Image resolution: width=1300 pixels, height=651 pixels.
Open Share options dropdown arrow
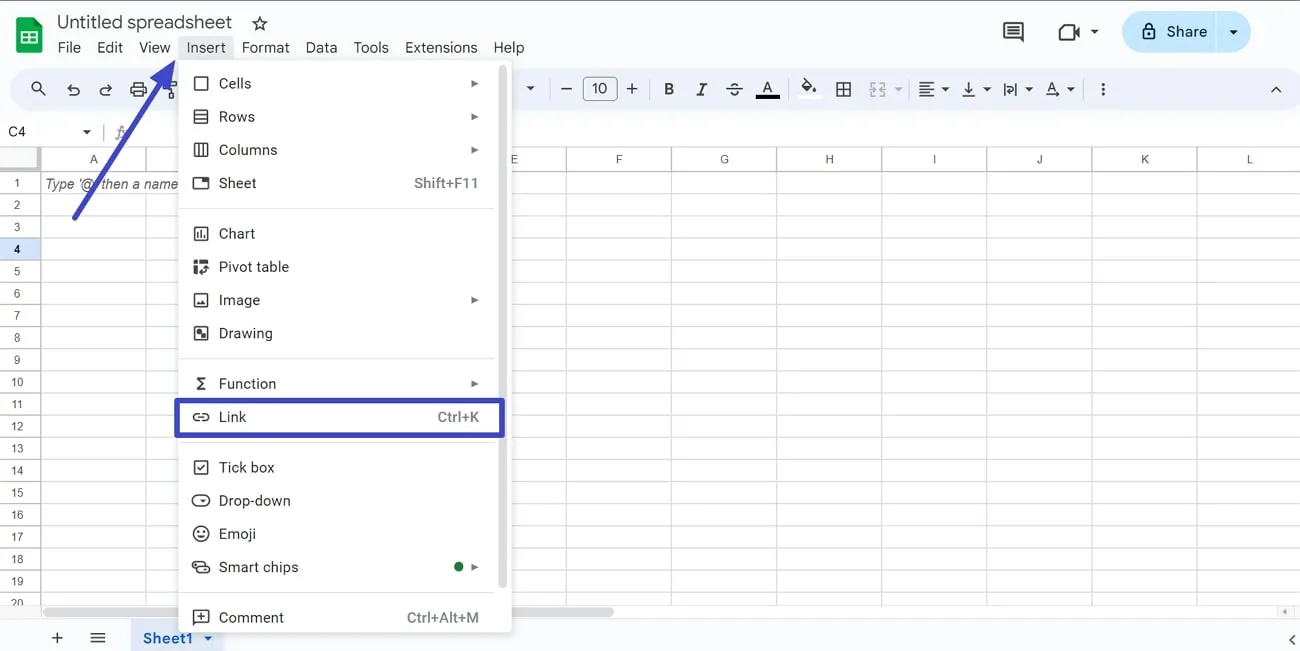click(1234, 32)
